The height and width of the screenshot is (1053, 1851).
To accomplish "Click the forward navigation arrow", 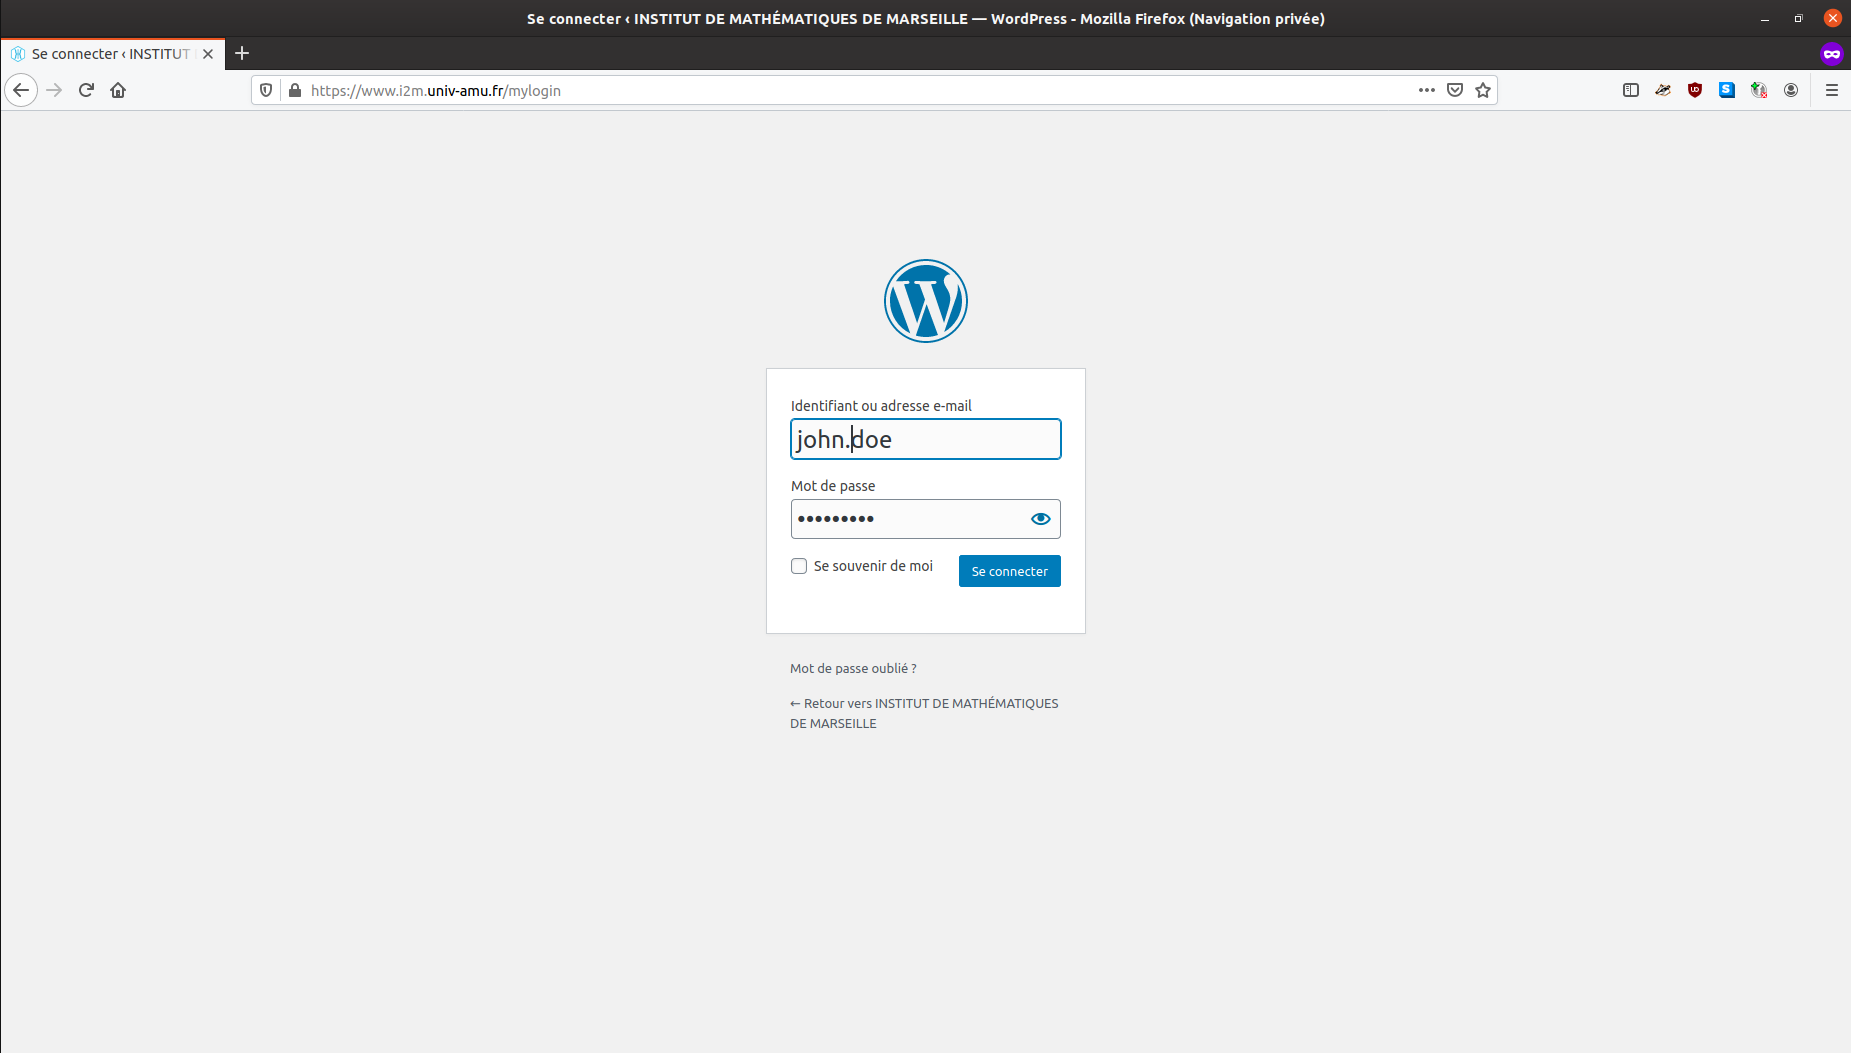I will [54, 90].
